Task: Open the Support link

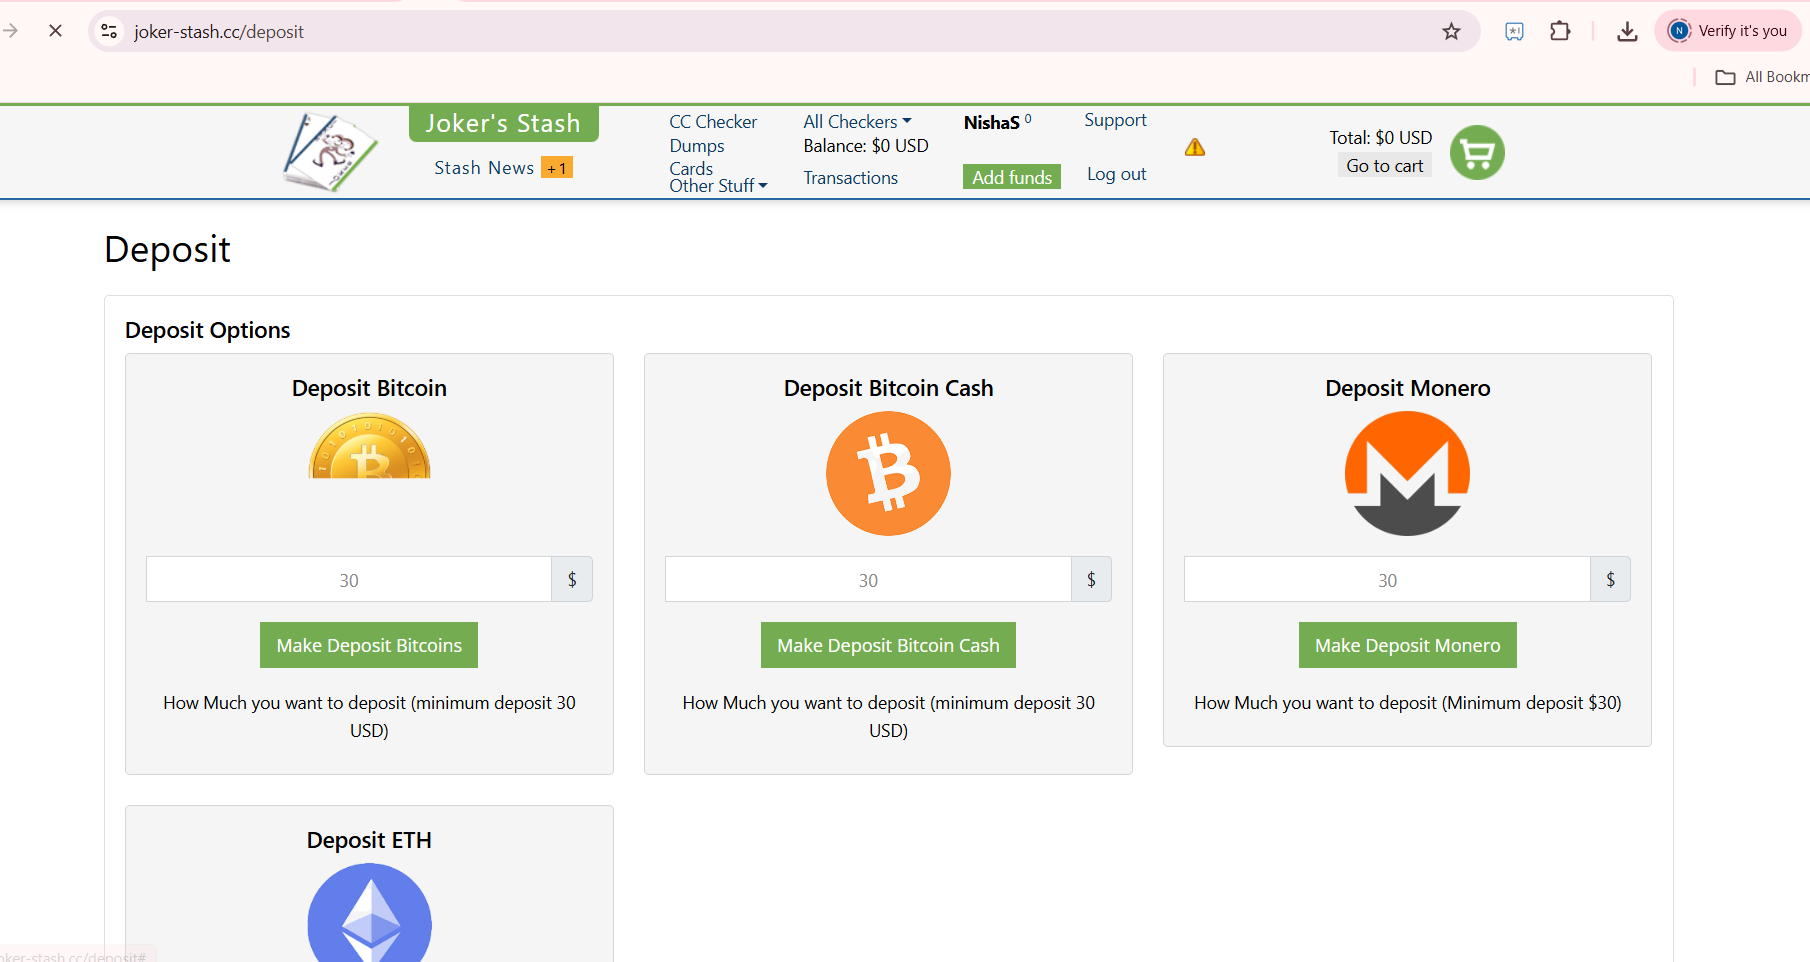Action: (x=1115, y=120)
